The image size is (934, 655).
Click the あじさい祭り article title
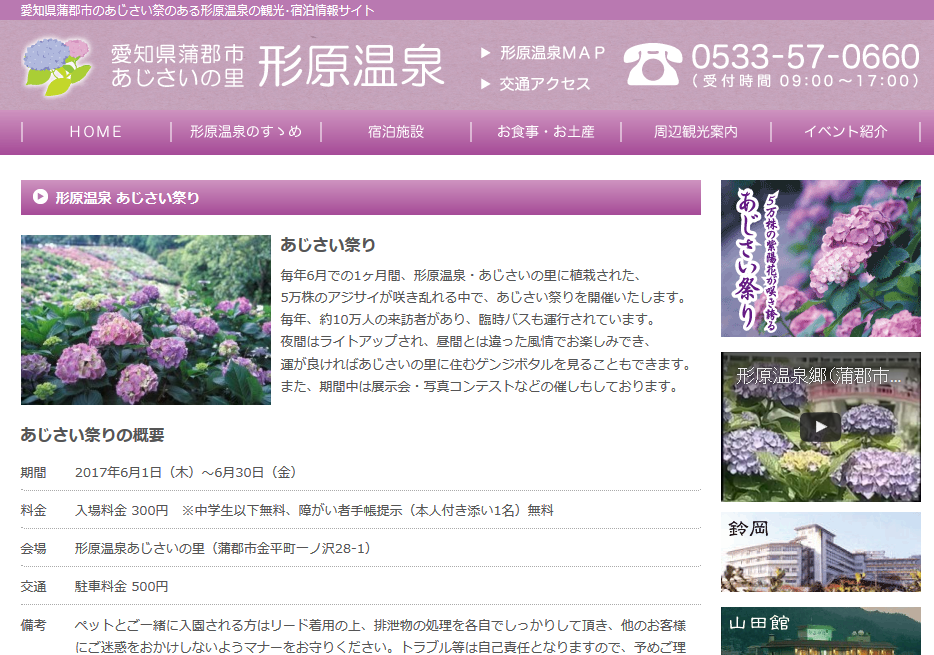click(328, 245)
